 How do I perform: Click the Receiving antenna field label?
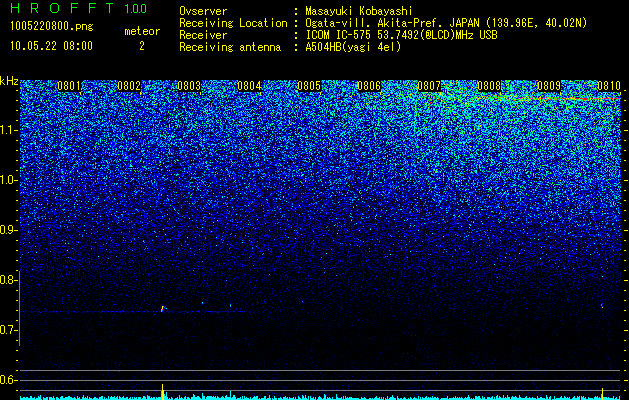(230, 47)
